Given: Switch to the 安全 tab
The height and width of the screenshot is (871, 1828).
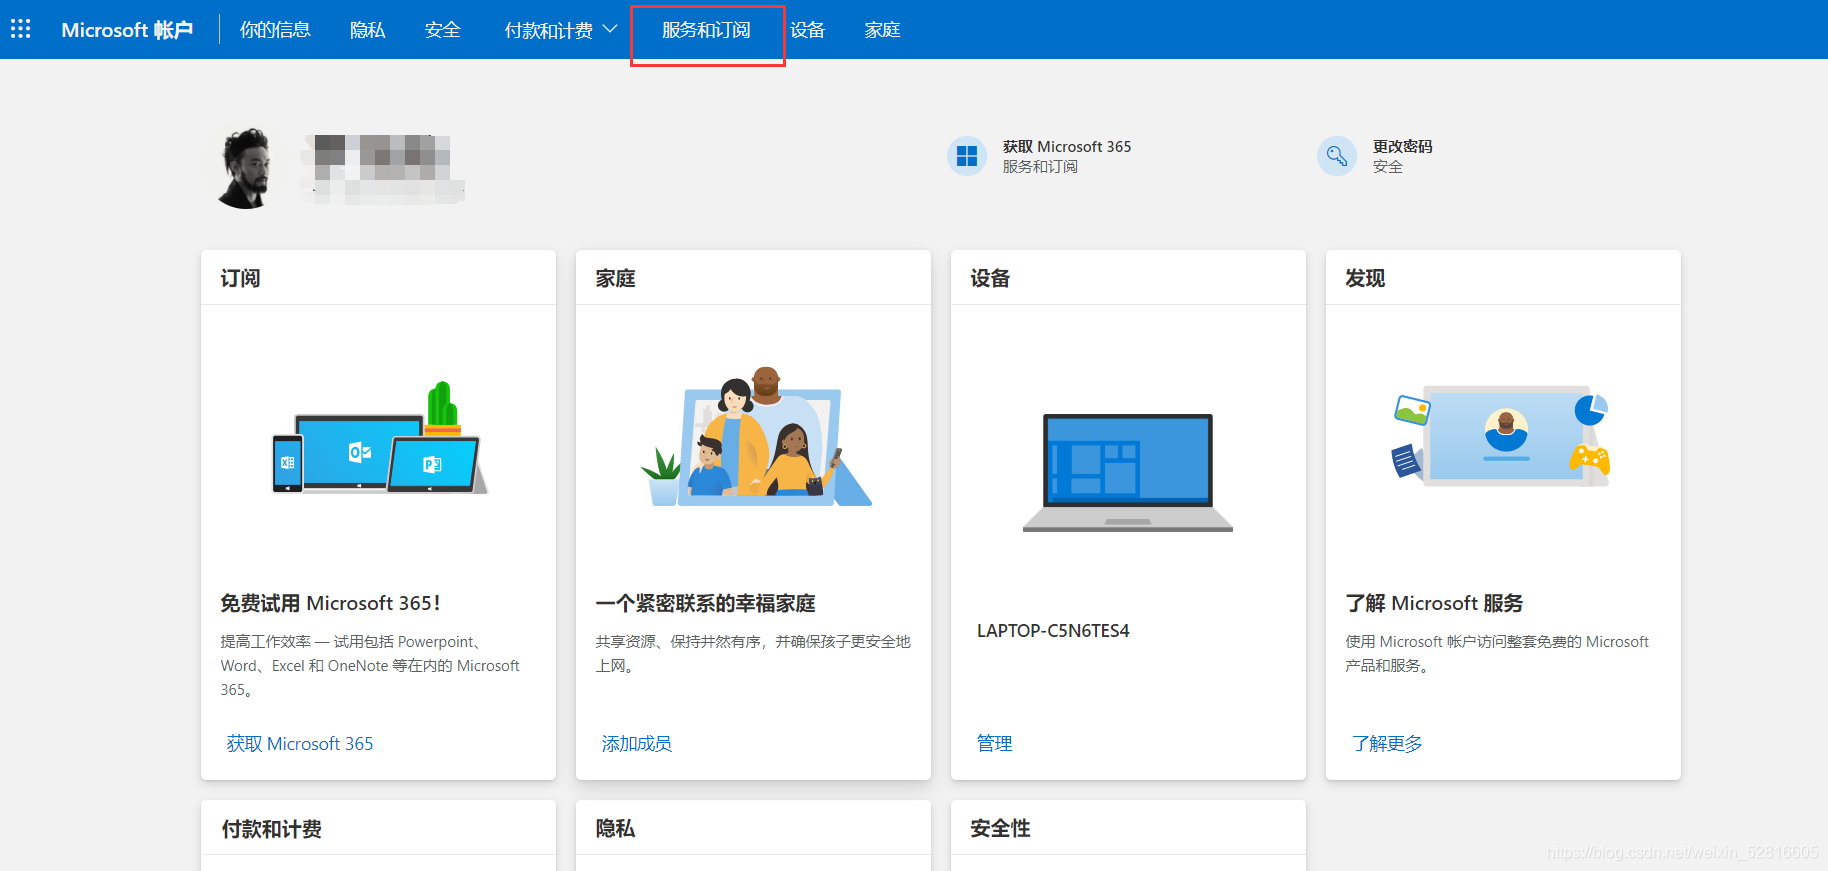Looking at the screenshot, I should pyautogui.click(x=442, y=30).
